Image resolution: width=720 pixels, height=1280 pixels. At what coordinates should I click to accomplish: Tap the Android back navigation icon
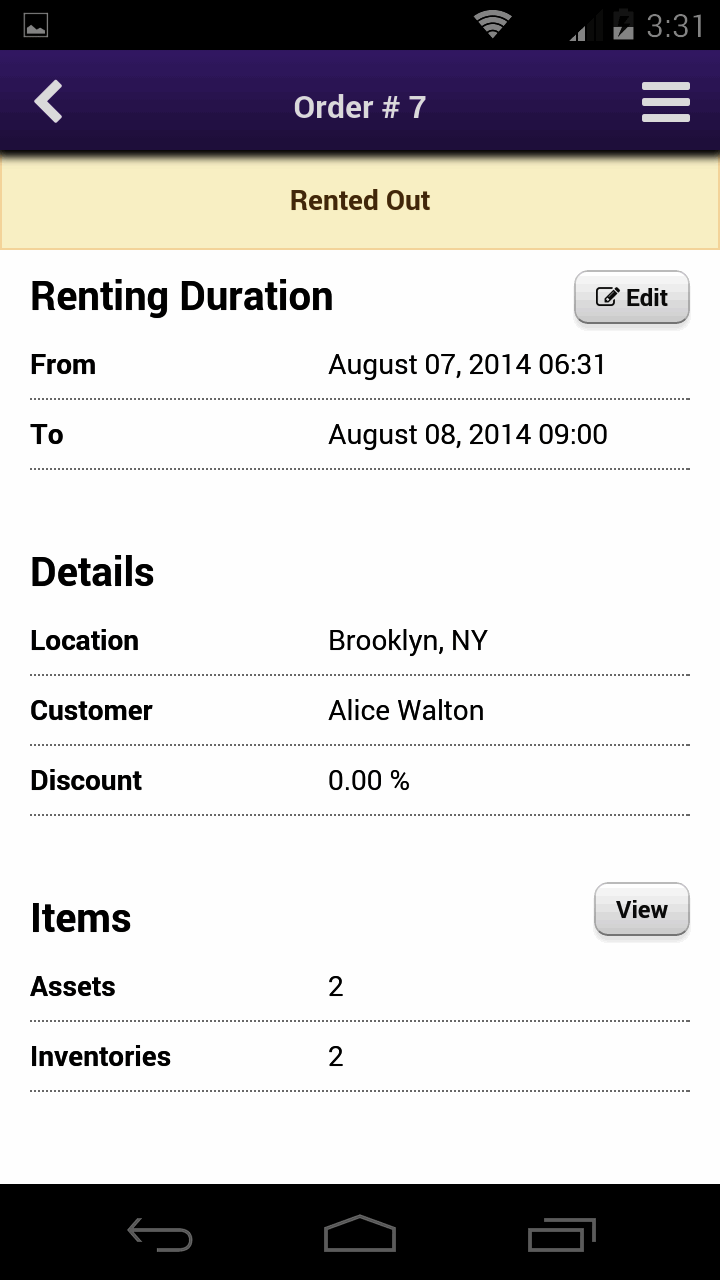(160, 1234)
